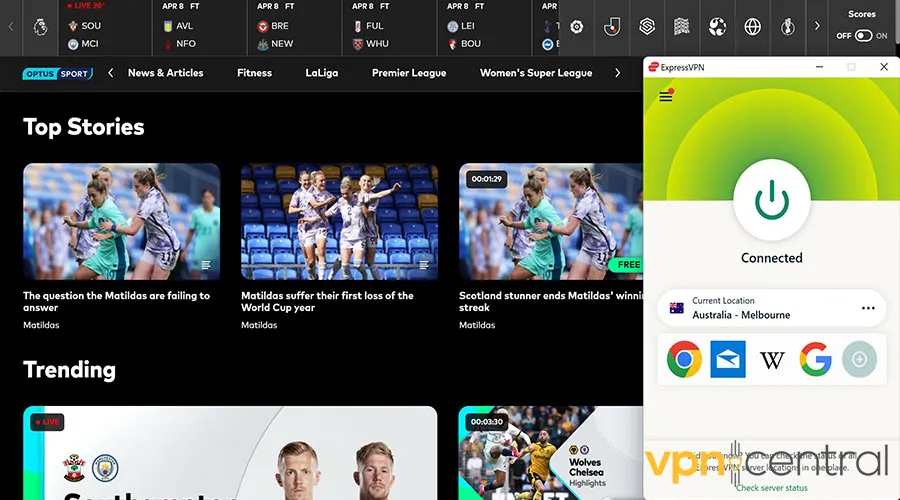The height and width of the screenshot is (500, 900).
Task: Play the Scotland stunner video thumbnail
Action: 551,222
